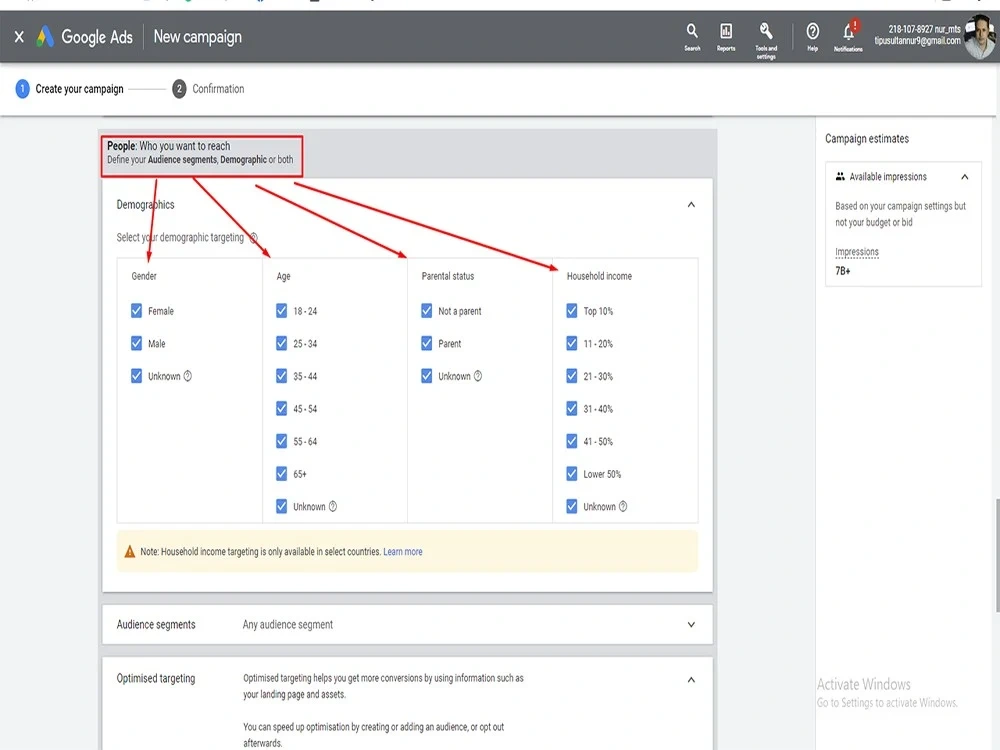Image resolution: width=1000 pixels, height=750 pixels.
Task: Expand the Audience segments section chevron
Action: [691, 624]
